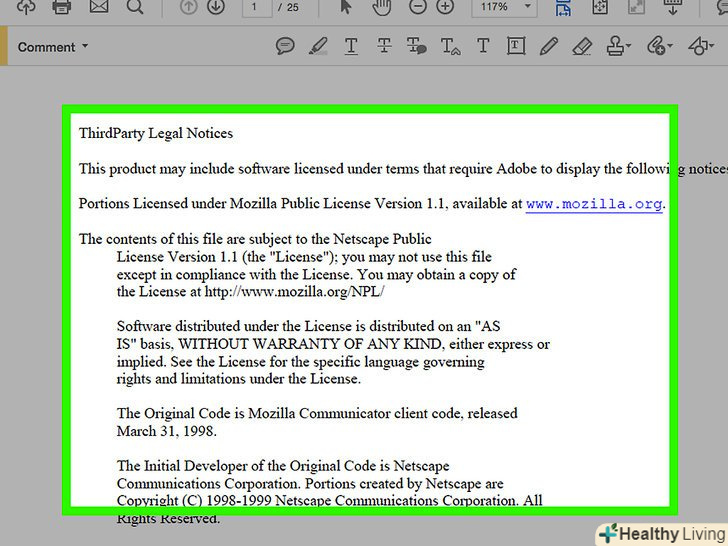The height and width of the screenshot is (546, 728).
Task: Select the eraser tool
Action: (x=582, y=46)
